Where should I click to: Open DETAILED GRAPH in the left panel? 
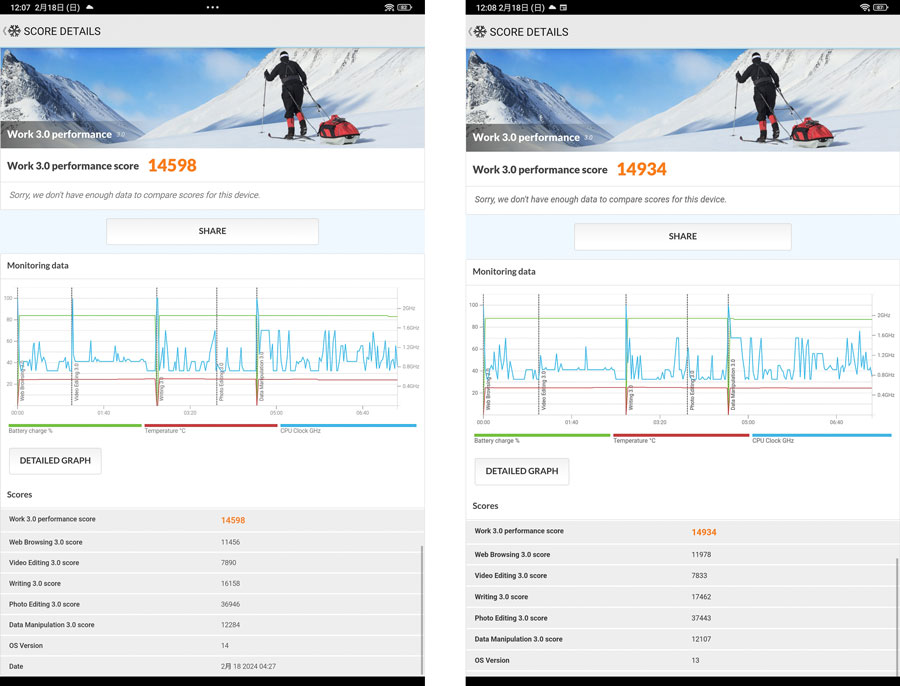tap(55, 461)
